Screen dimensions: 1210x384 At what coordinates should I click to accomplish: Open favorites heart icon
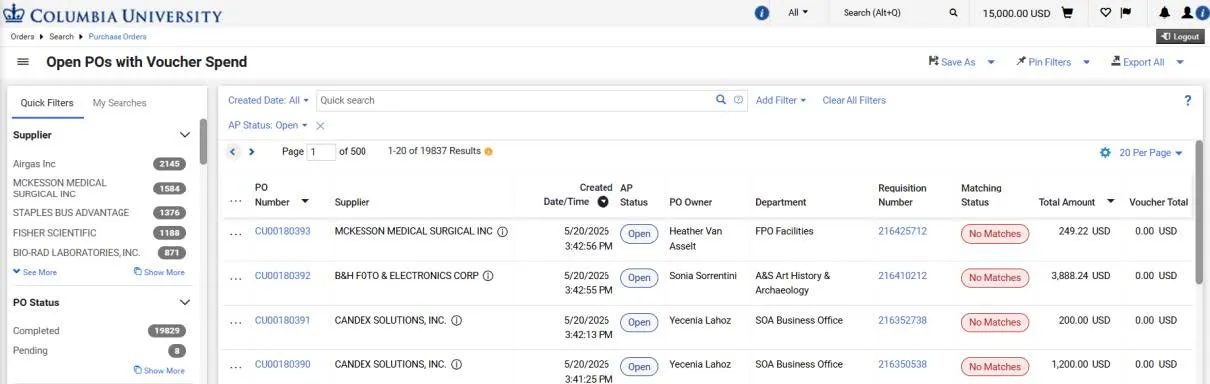coord(1105,13)
